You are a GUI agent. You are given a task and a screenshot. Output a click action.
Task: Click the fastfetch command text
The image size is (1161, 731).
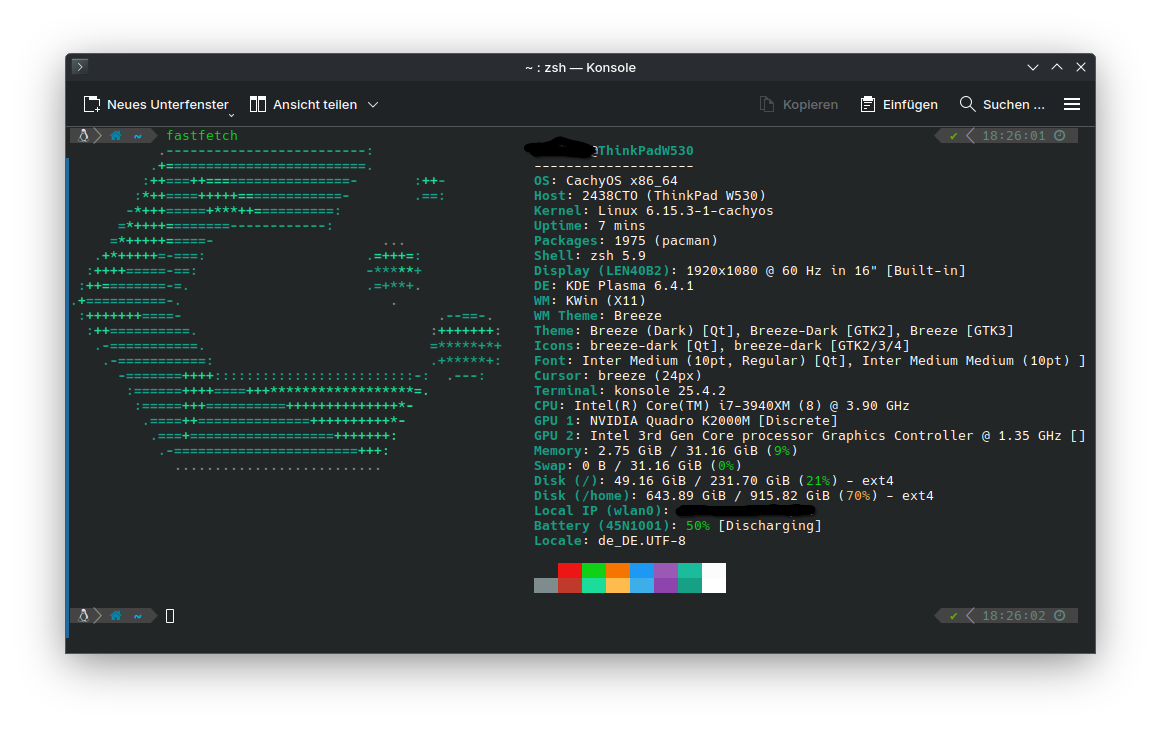pyautogui.click(x=201, y=136)
